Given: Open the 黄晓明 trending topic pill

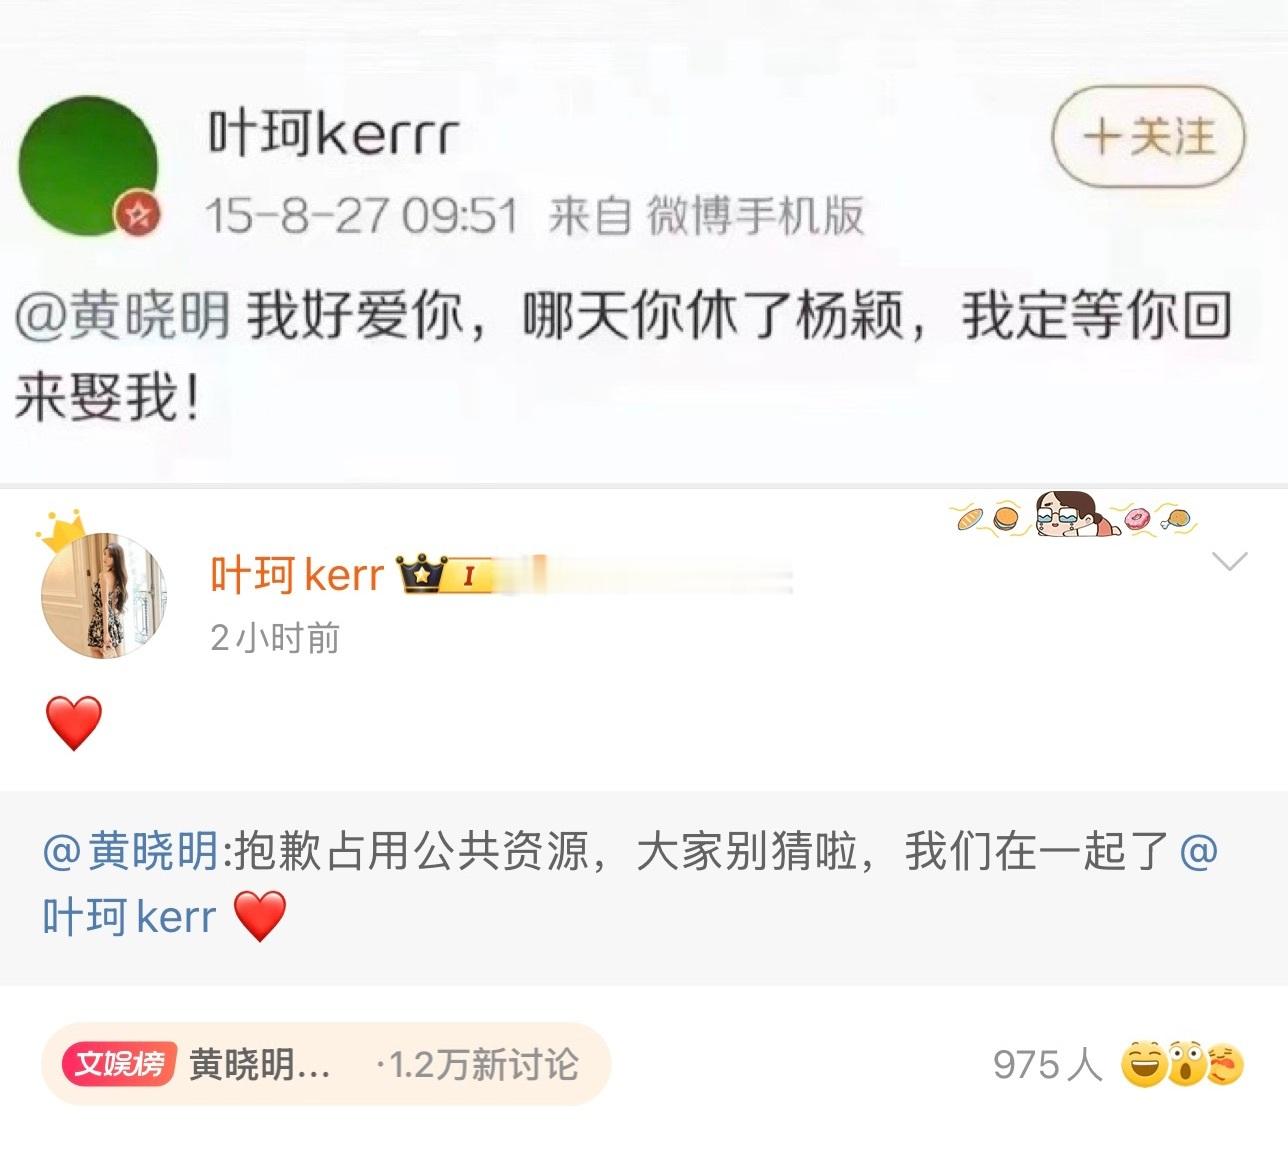Looking at the screenshot, I should pos(326,1064).
